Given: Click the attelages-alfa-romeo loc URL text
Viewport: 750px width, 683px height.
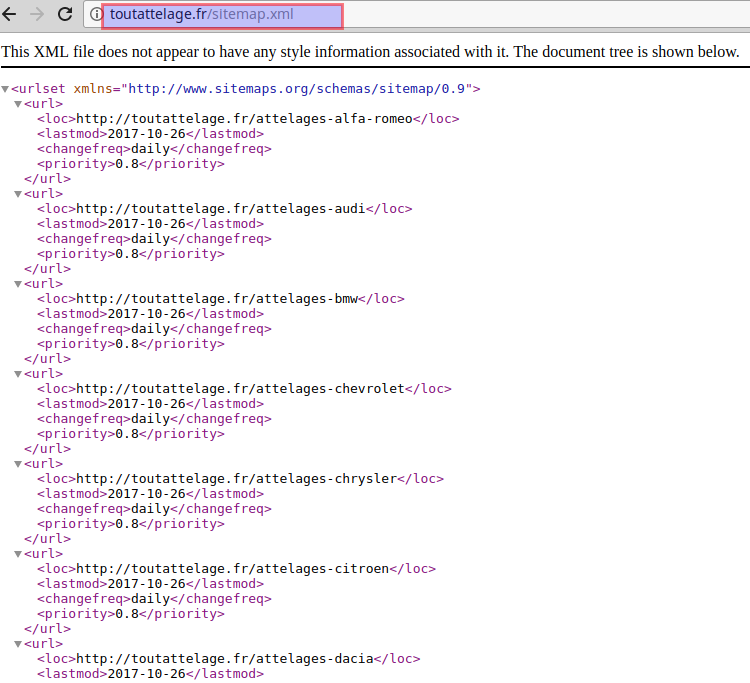Looking at the screenshot, I should pyautogui.click(x=244, y=119).
